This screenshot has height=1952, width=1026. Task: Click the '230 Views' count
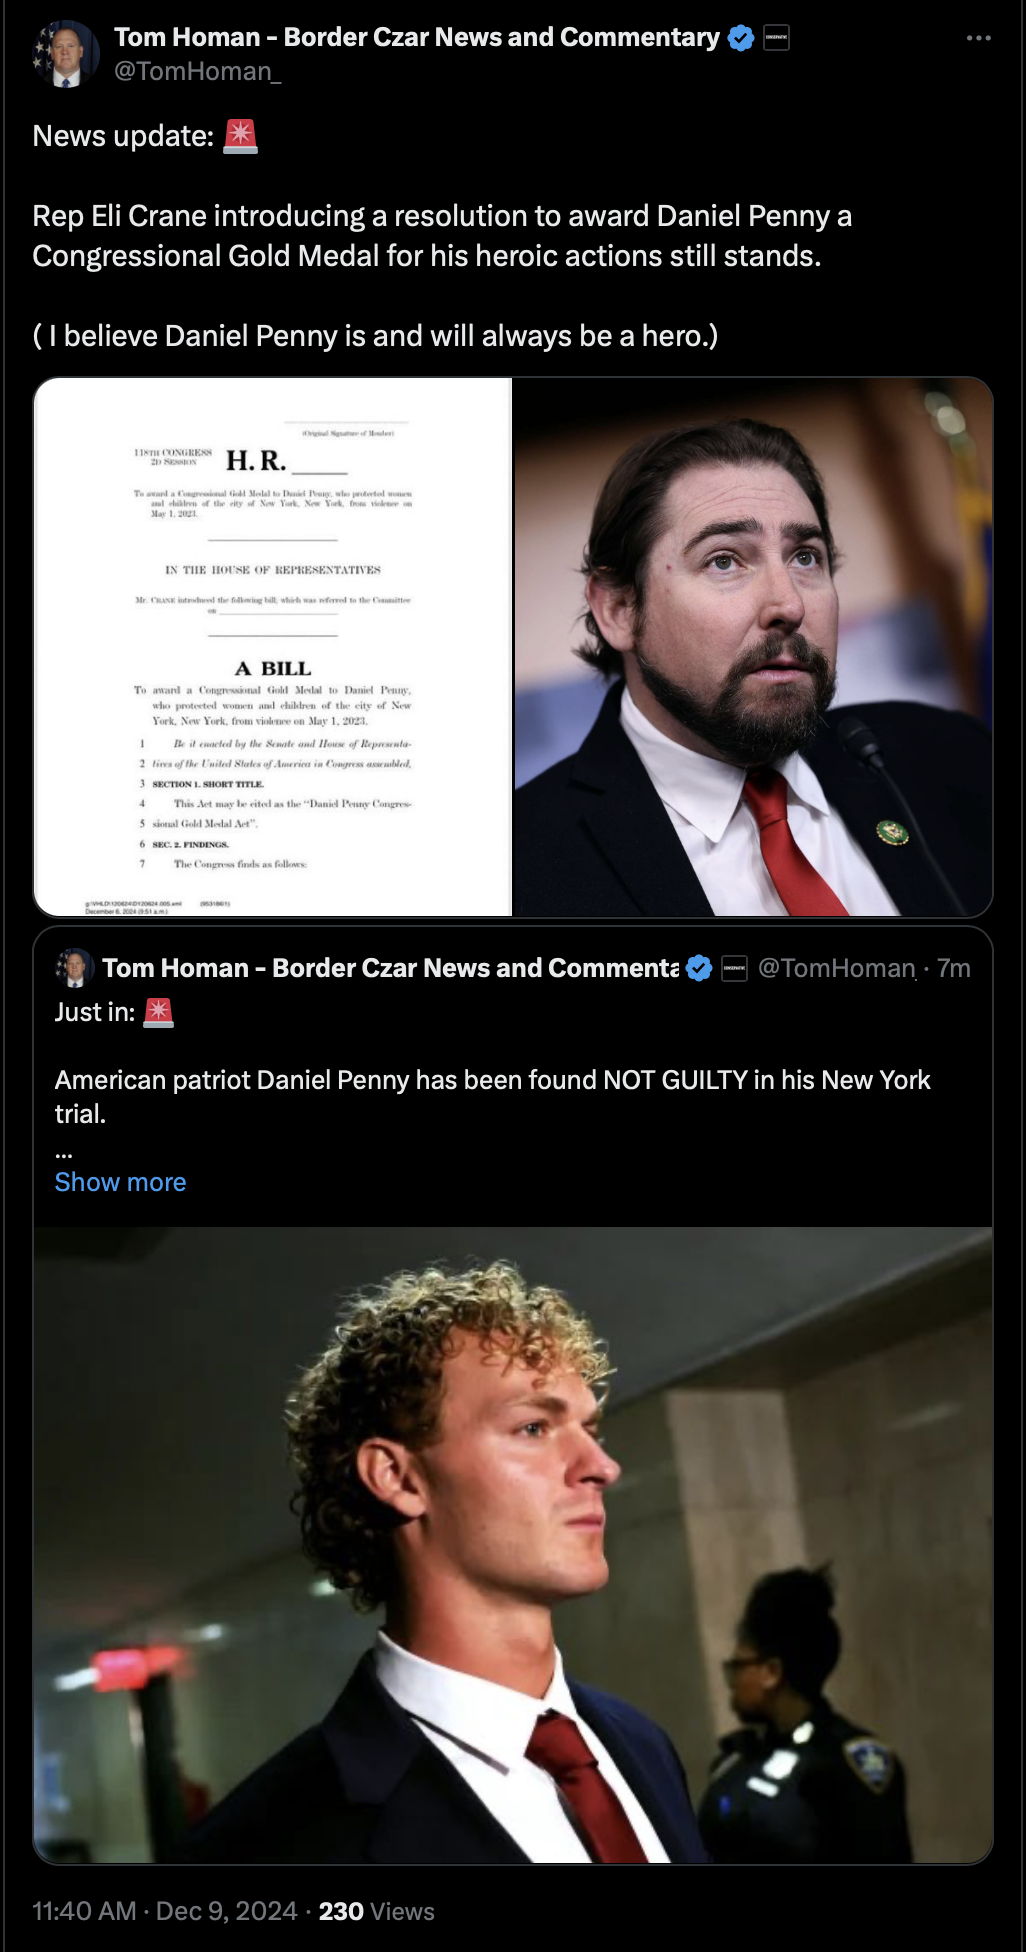coord(377,1911)
